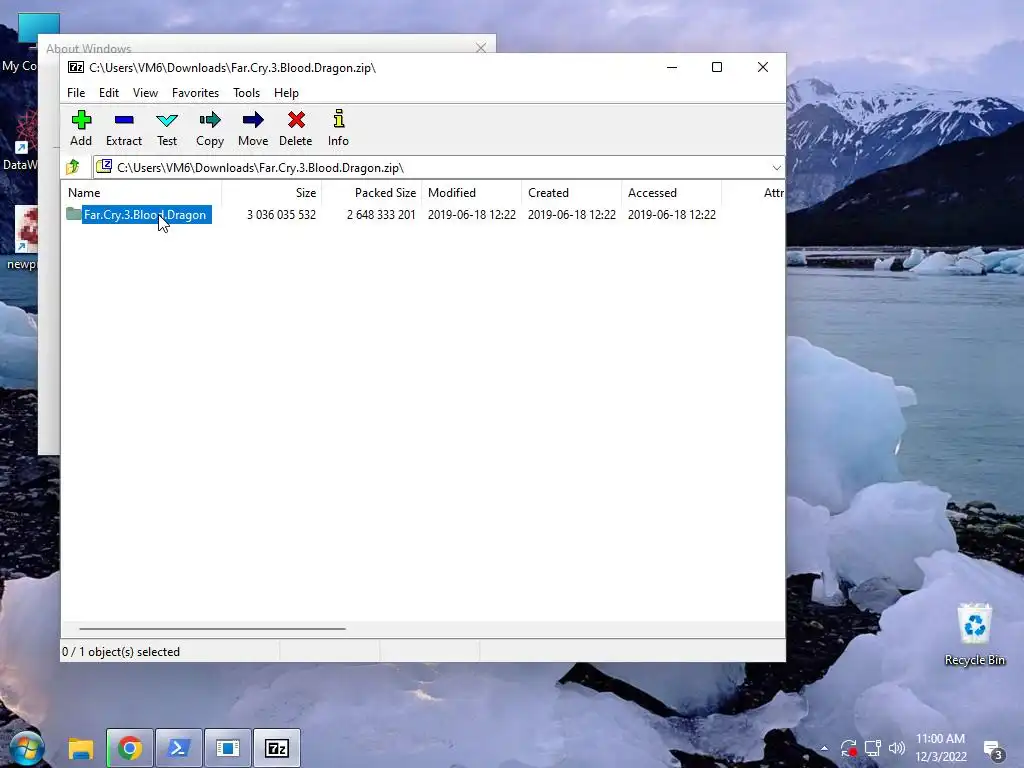Open PowerShell from taskbar
This screenshot has width=1024, height=768.
(x=178, y=748)
